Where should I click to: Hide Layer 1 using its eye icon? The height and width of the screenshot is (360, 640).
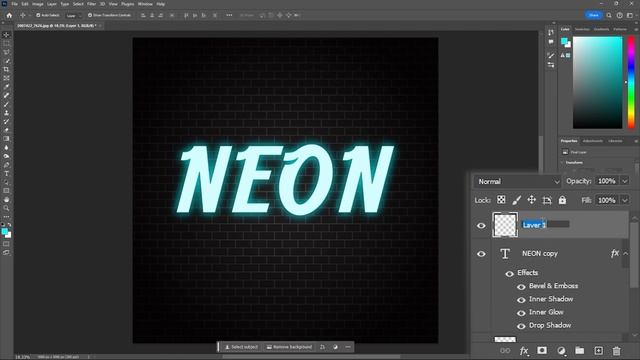coord(481,225)
